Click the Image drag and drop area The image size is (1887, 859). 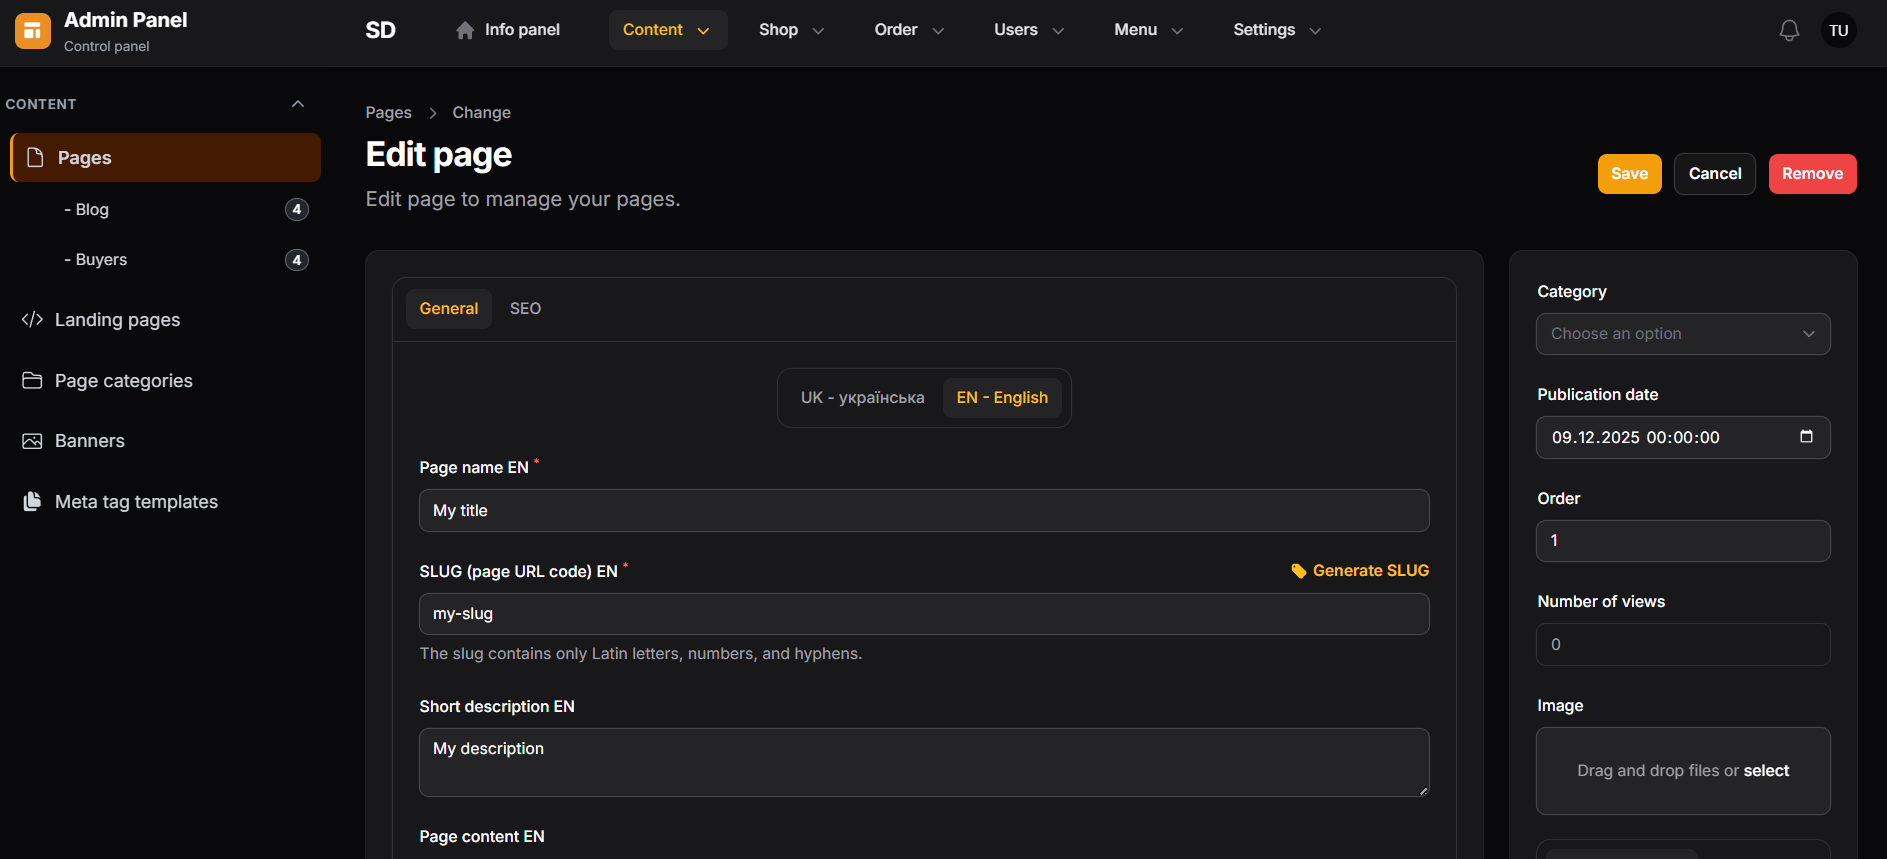[x=1683, y=771]
